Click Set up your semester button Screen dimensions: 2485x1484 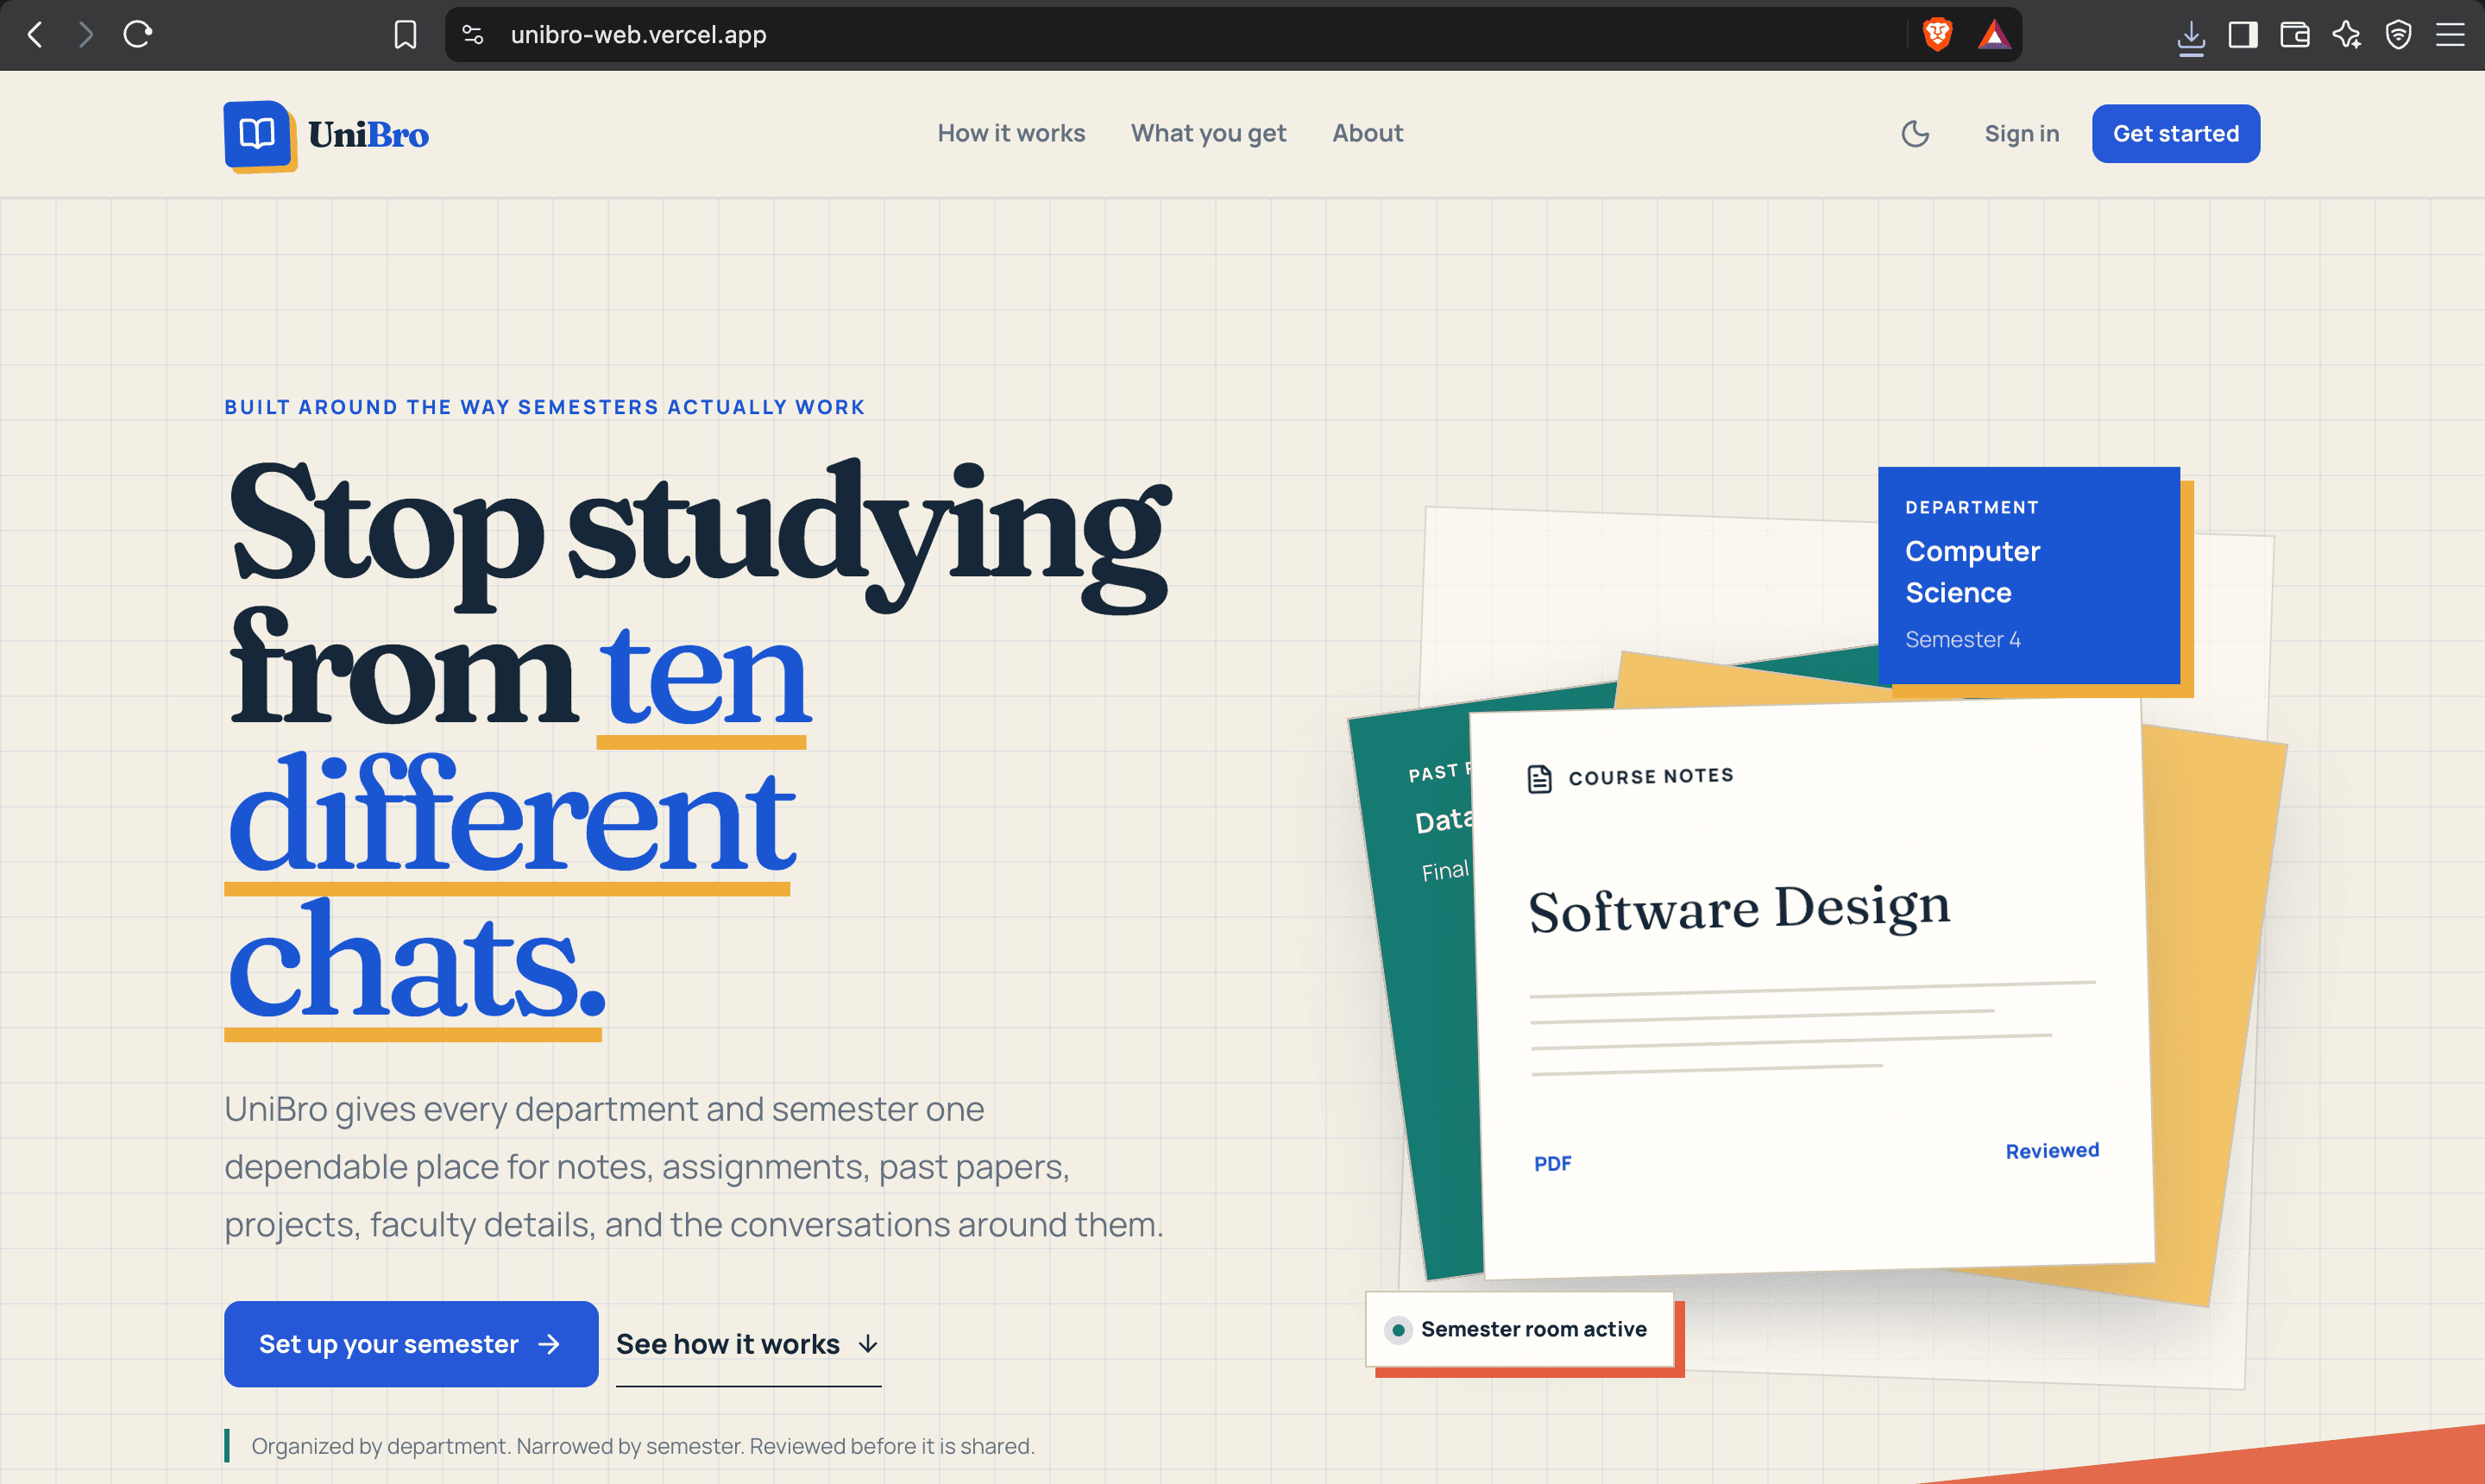coord(411,1343)
